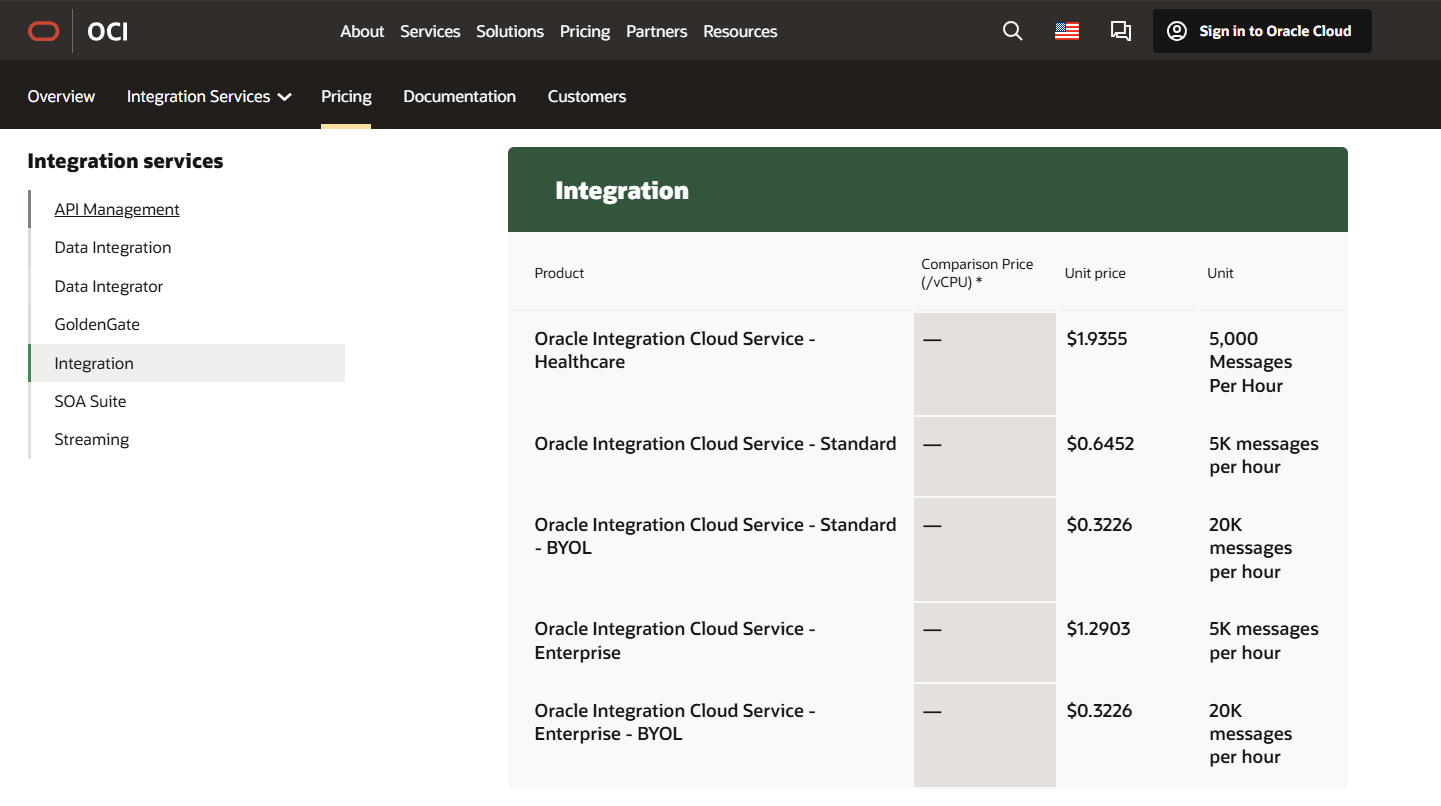Click the Oracle logo icon
1441x806 pixels.
43,32
